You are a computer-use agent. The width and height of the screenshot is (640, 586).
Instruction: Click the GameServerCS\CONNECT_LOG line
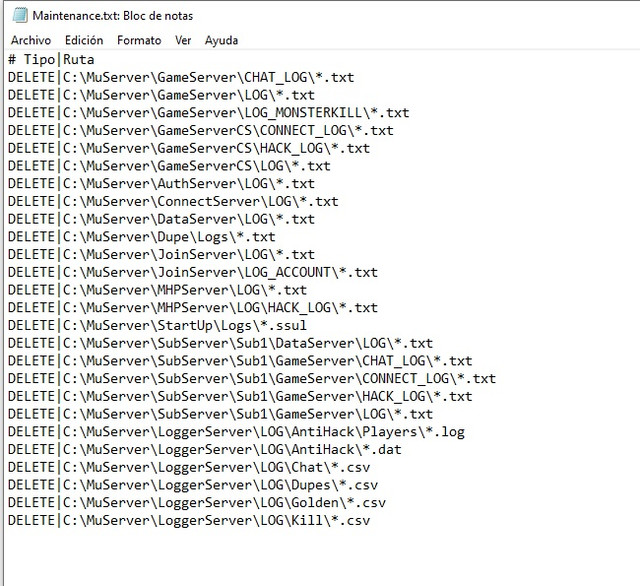[x=200, y=131]
